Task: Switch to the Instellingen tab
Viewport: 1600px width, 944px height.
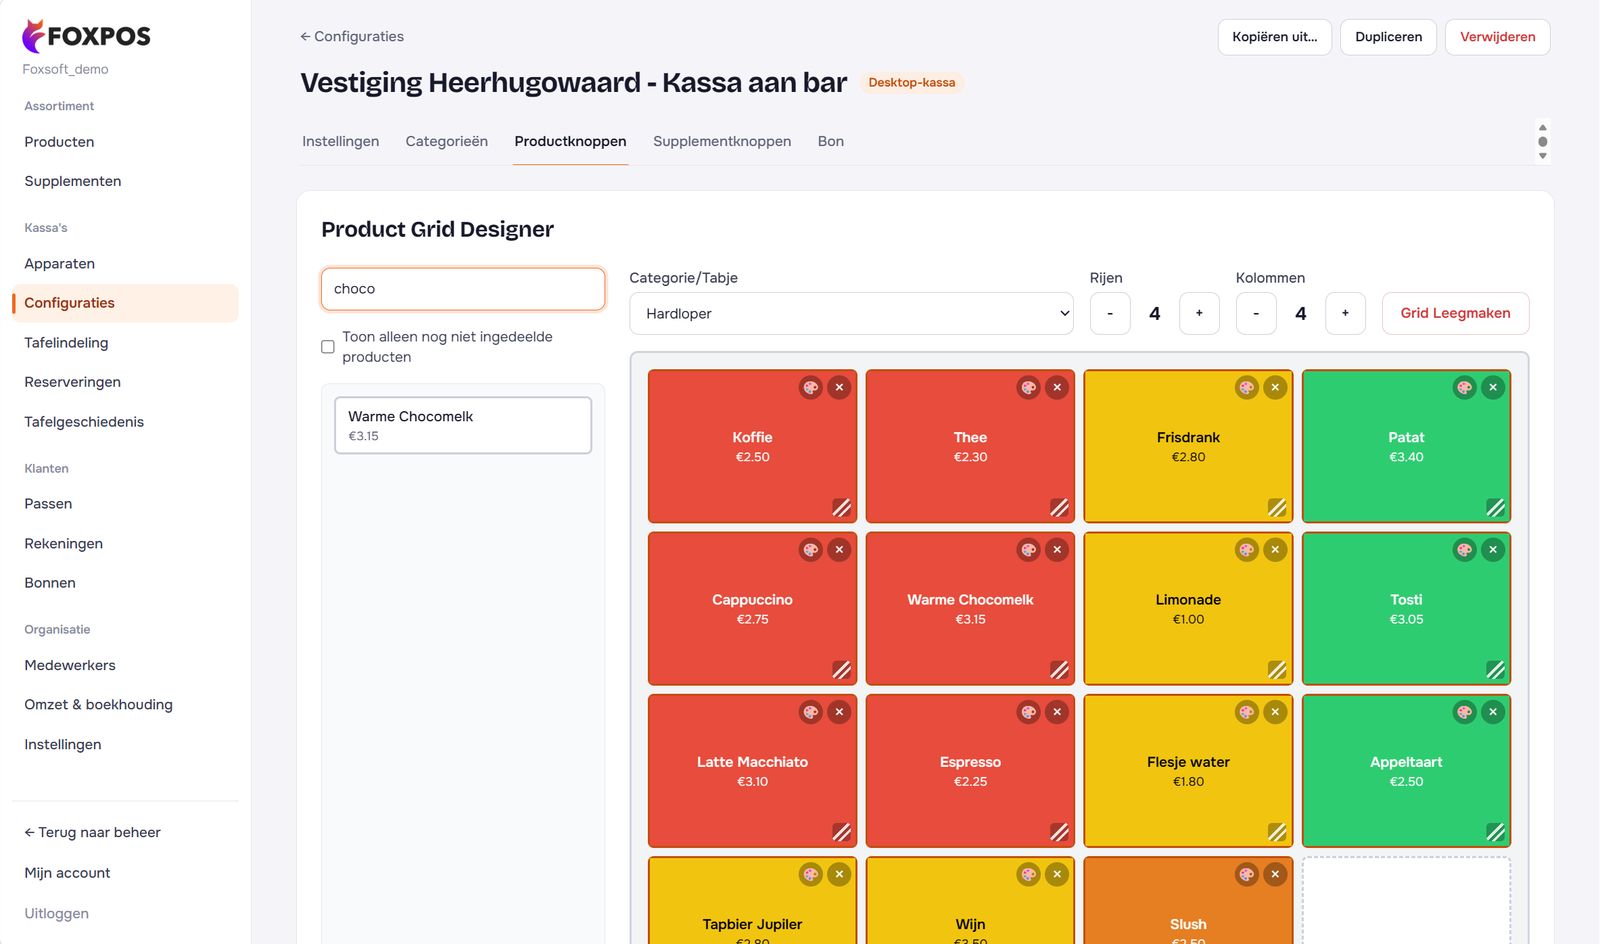Action: [x=341, y=141]
